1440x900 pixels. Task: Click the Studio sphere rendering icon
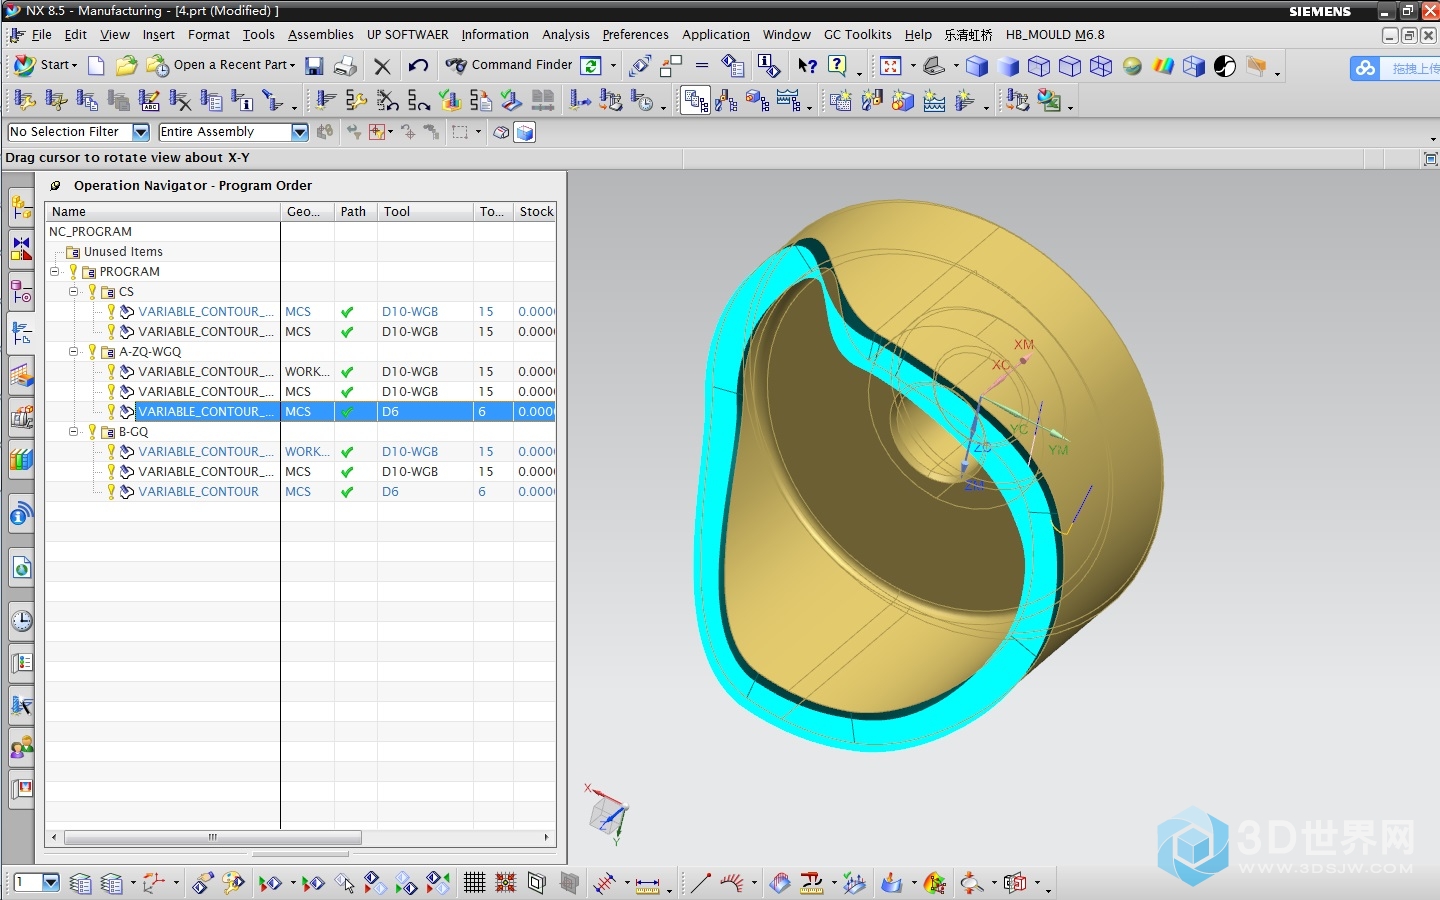[1132, 66]
